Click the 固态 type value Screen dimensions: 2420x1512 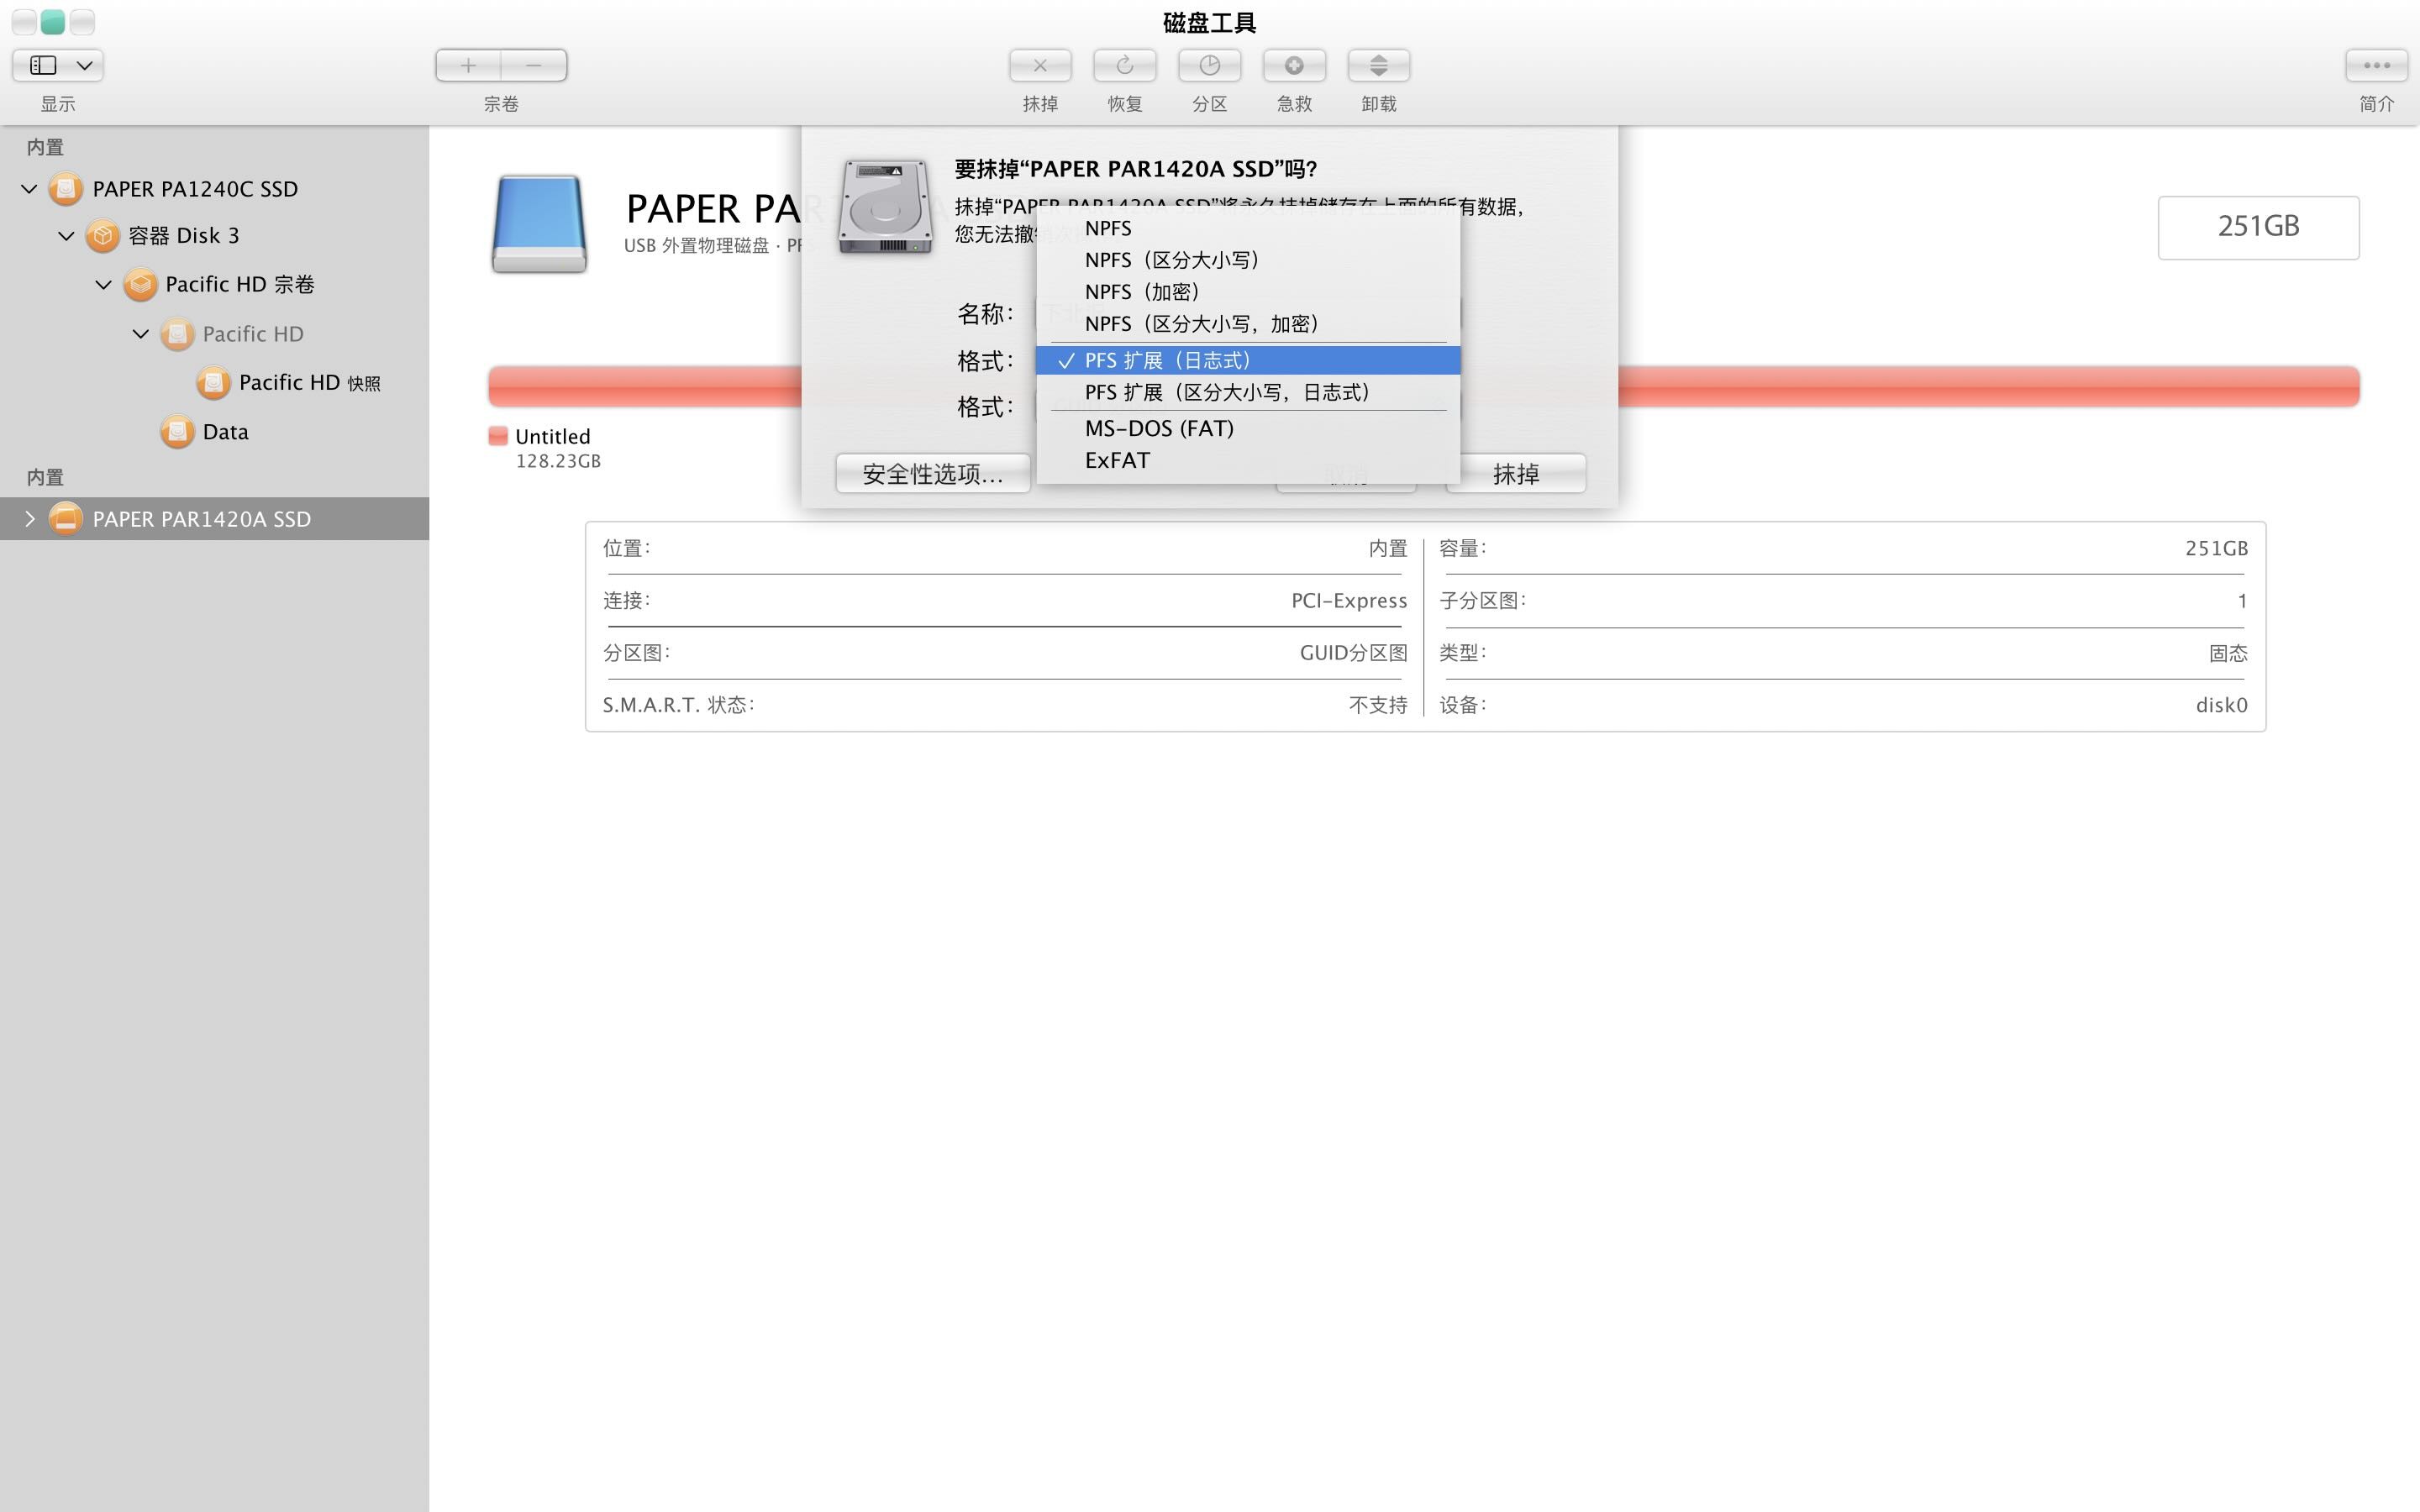tap(2228, 653)
